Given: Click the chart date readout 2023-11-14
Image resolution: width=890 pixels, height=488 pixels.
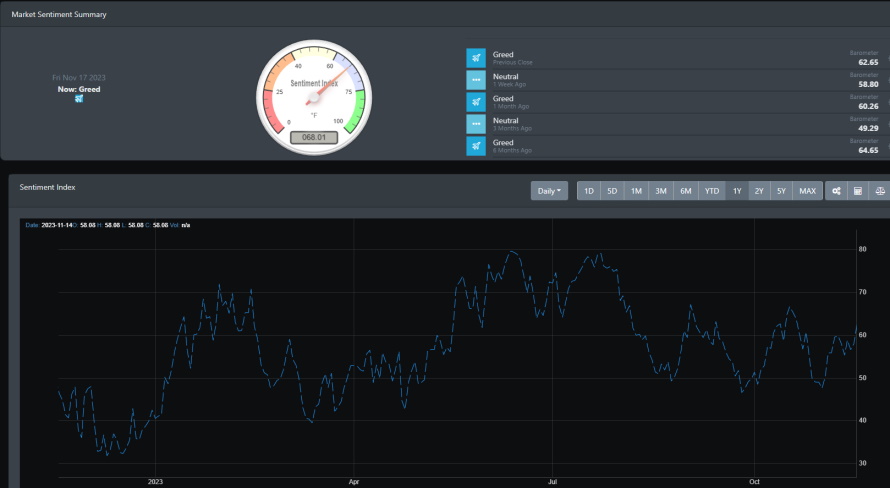Looking at the screenshot, I should point(57,225).
